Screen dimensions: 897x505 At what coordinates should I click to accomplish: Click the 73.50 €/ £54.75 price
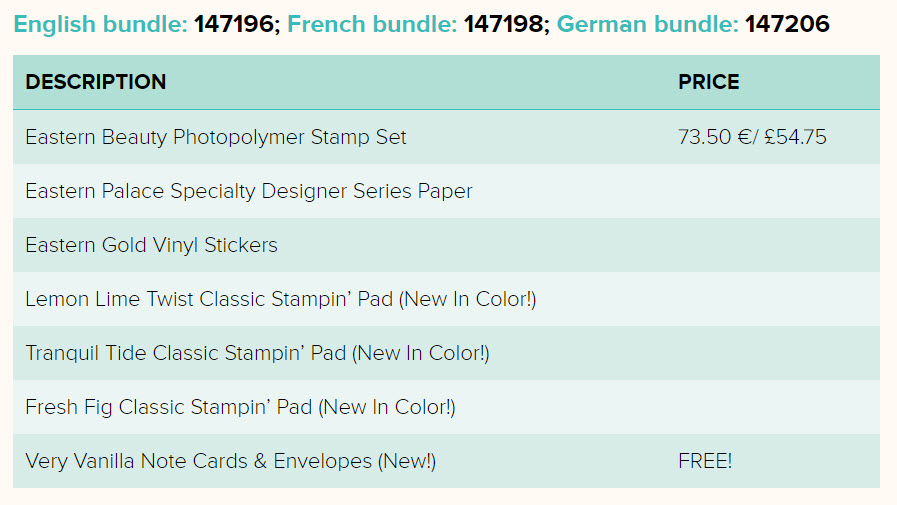pyautogui.click(x=752, y=137)
